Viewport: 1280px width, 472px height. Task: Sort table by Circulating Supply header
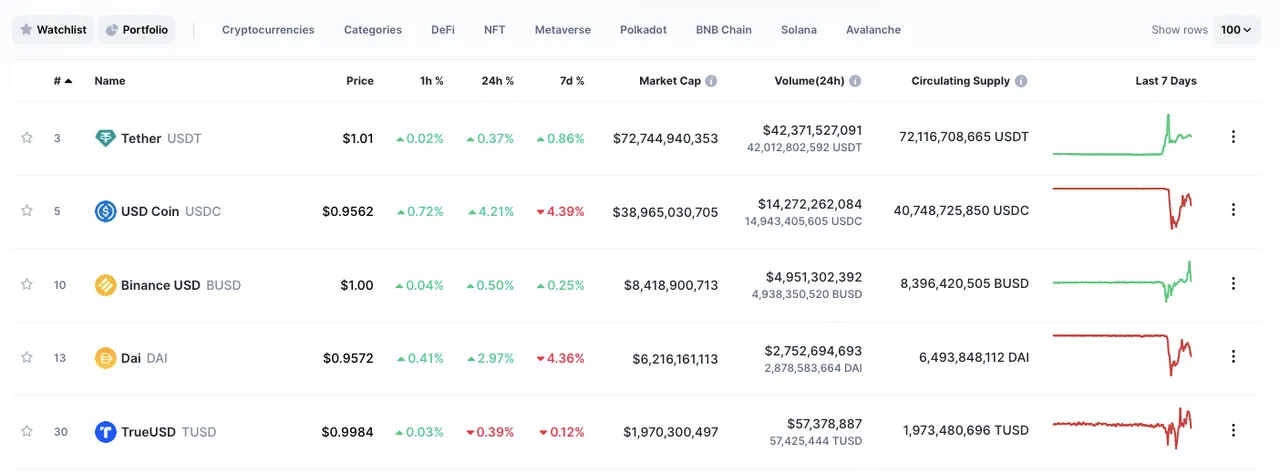[x=961, y=81]
